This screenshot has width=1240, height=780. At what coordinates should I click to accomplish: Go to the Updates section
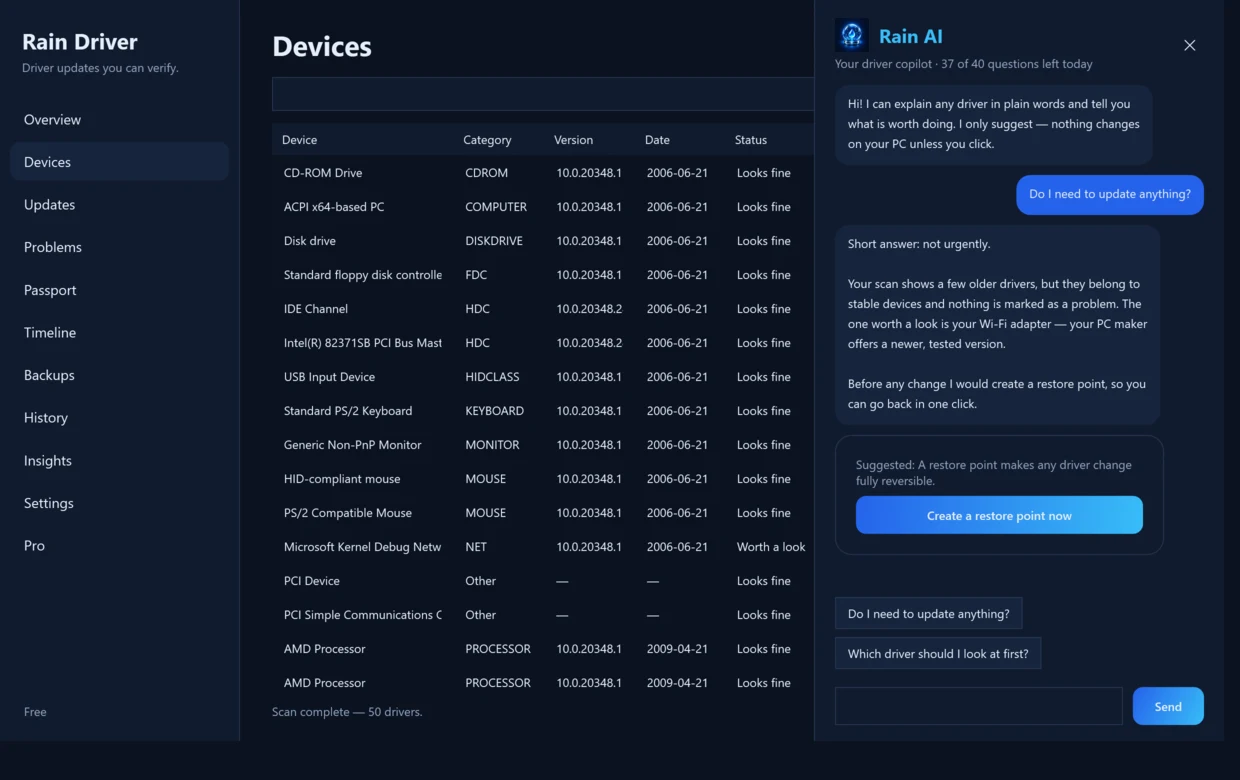pos(119,204)
